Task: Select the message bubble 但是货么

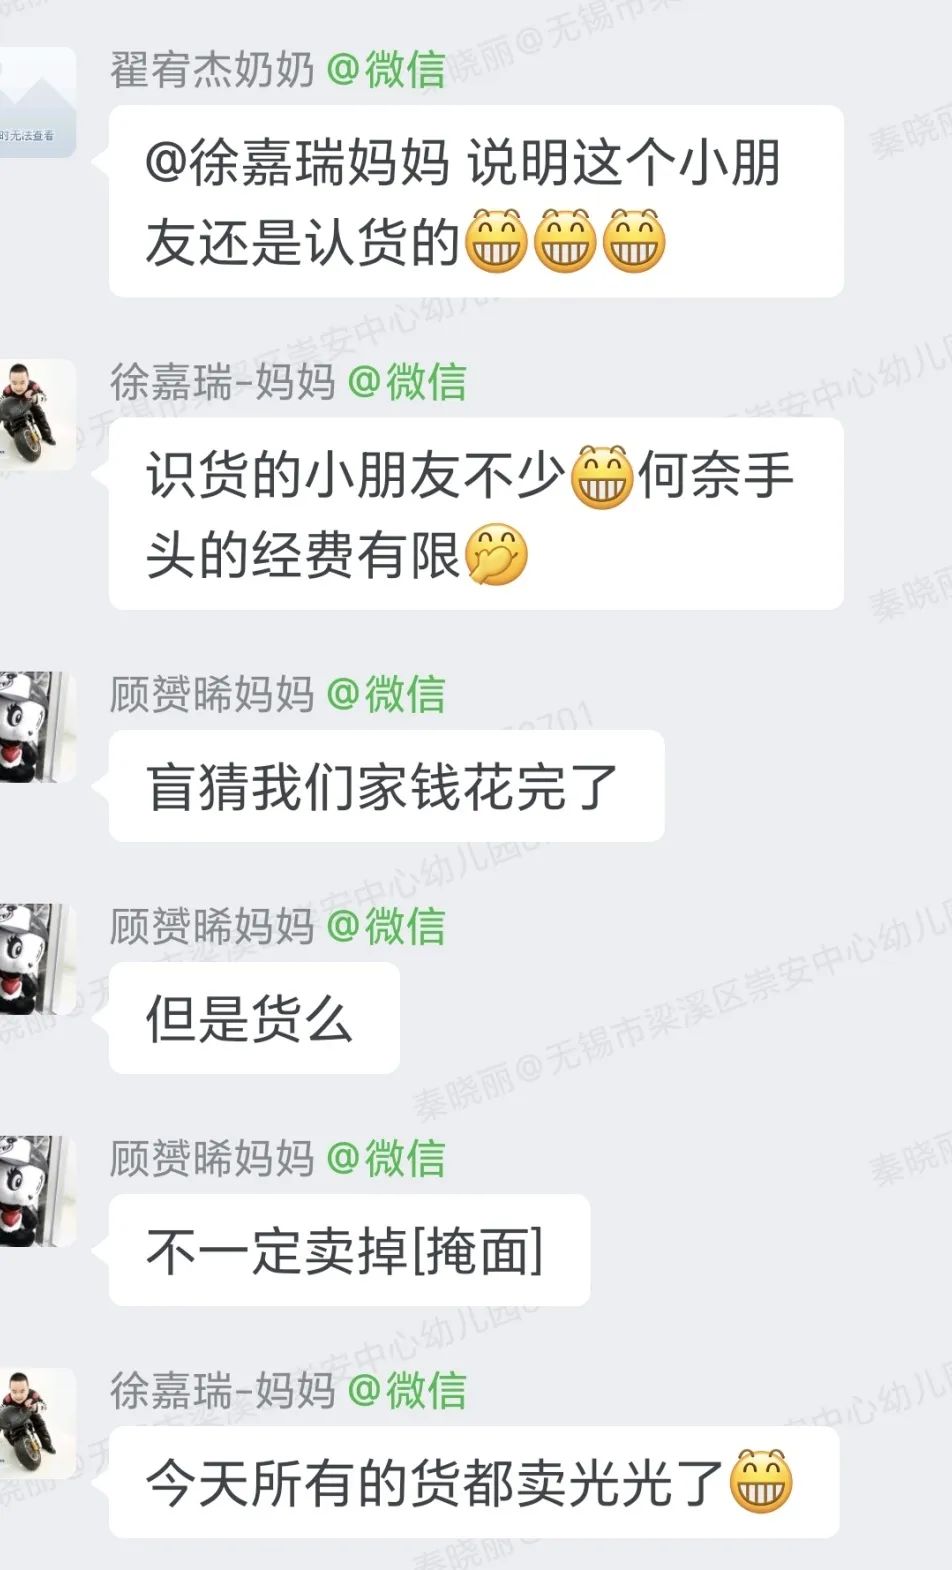Action: click(254, 1018)
